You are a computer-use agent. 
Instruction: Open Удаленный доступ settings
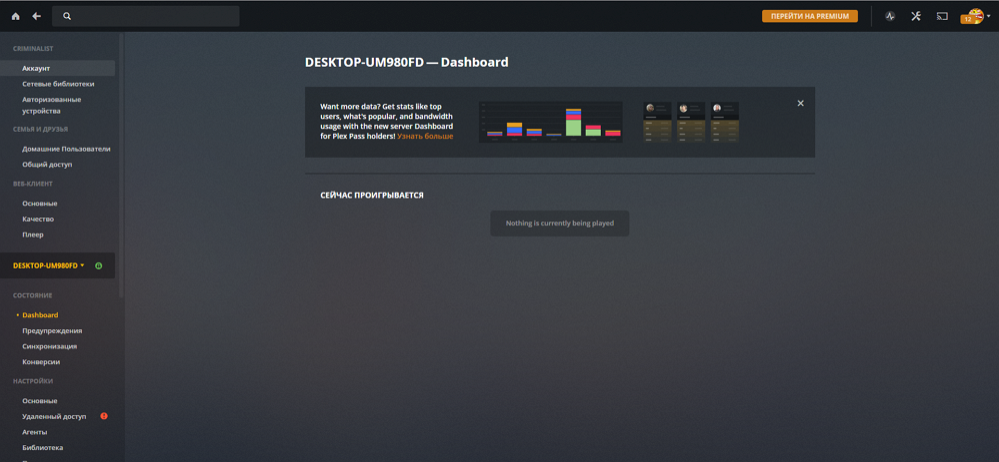tap(54, 416)
